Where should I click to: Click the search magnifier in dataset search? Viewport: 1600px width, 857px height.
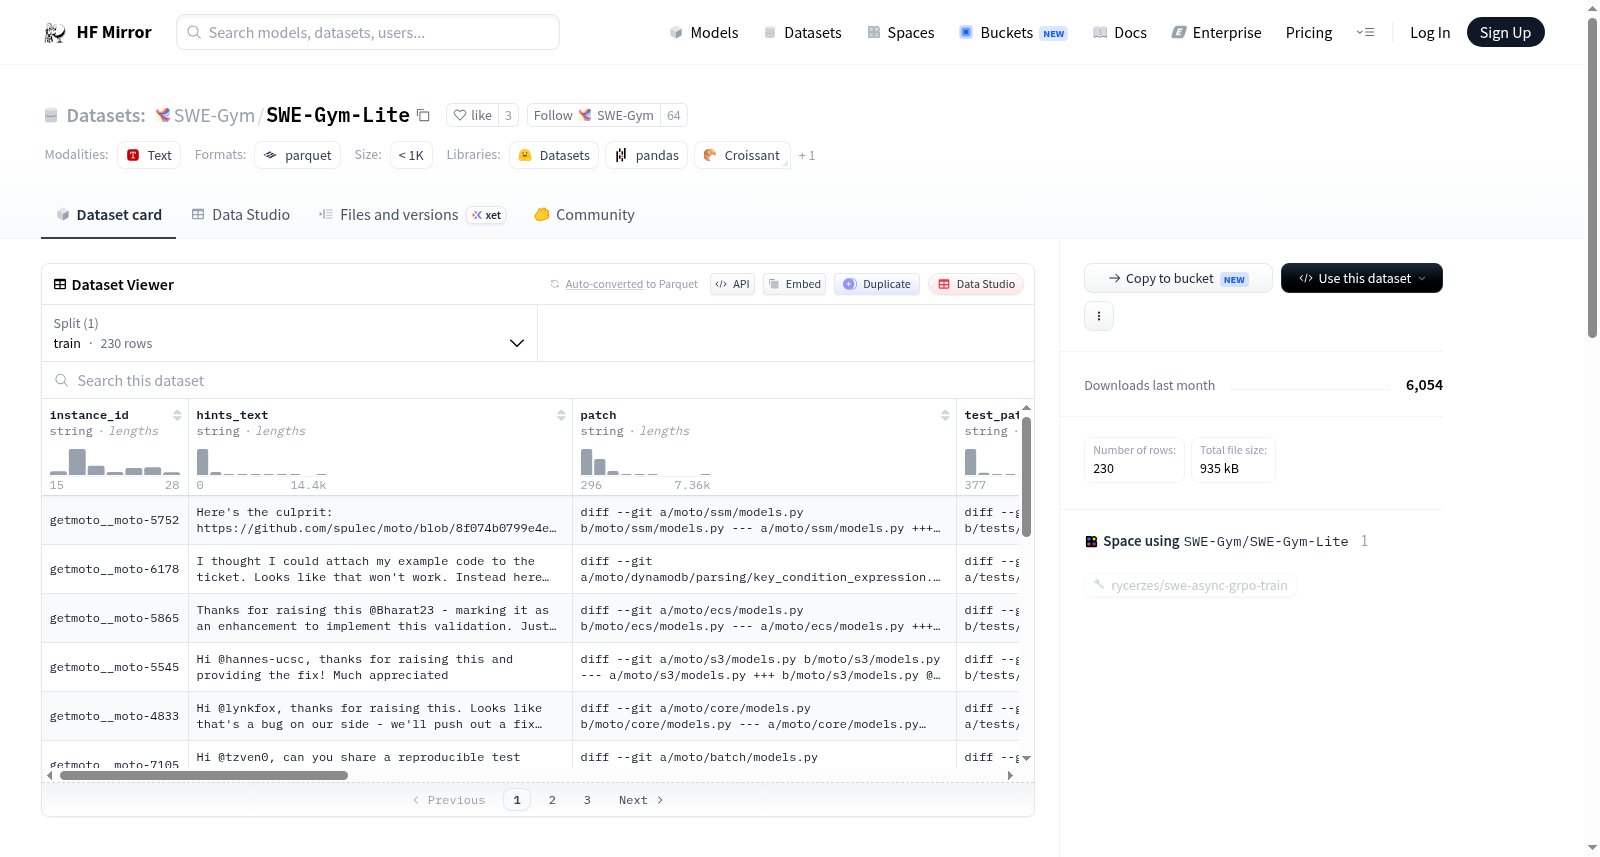tap(62, 381)
